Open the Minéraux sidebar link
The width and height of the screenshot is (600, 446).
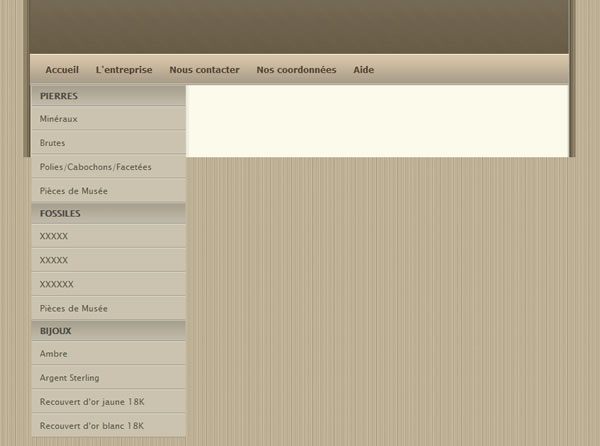[x=109, y=119]
